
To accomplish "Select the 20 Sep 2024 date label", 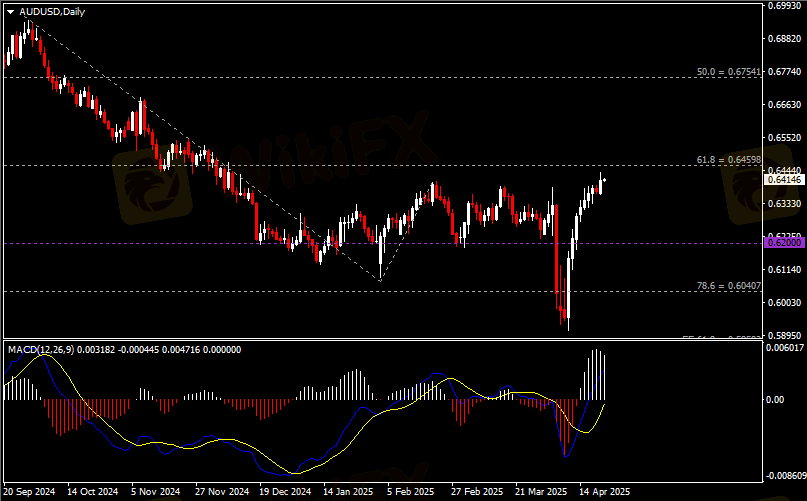I will pos(29,492).
